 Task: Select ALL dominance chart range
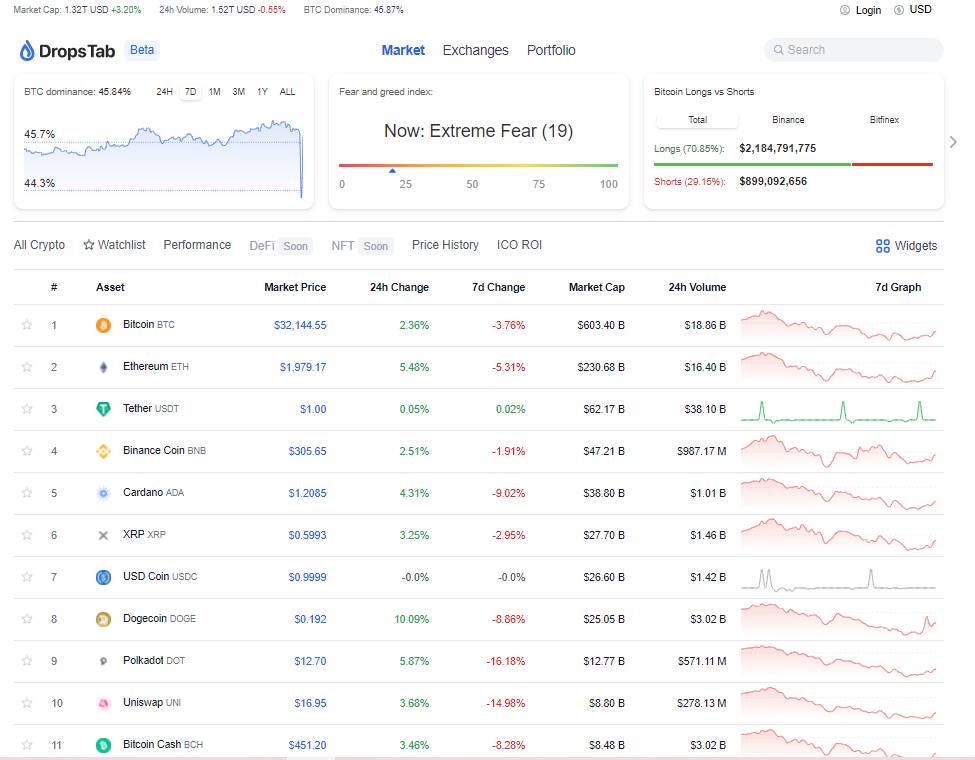click(x=287, y=92)
